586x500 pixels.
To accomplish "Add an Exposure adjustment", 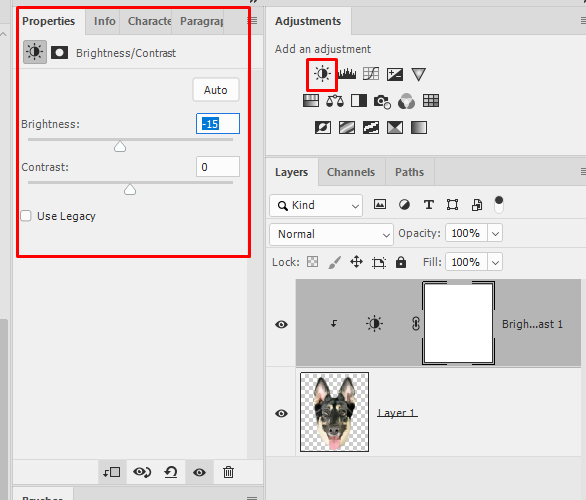I will (395, 74).
